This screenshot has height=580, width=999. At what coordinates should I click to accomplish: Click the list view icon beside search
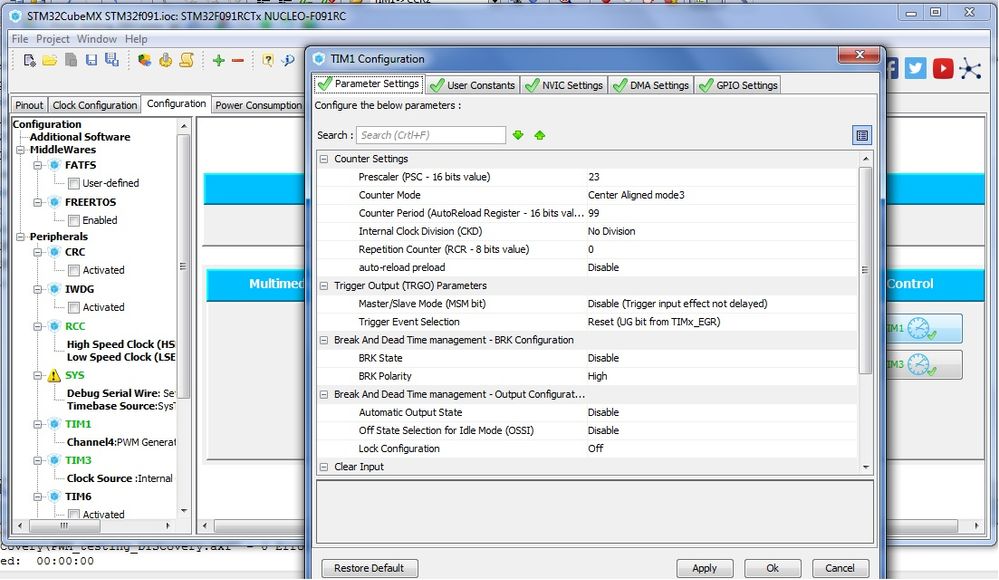coord(861,135)
